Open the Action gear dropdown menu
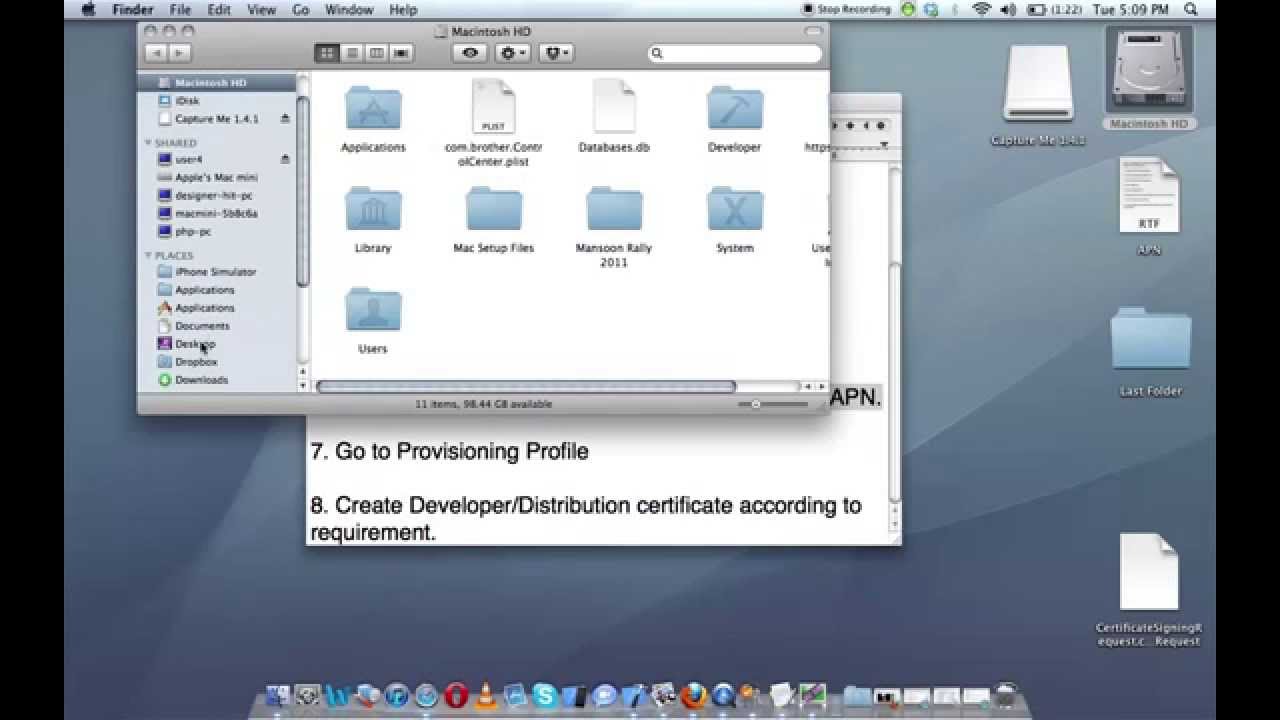This screenshot has width=1280, height=720. tap(512, 53)
